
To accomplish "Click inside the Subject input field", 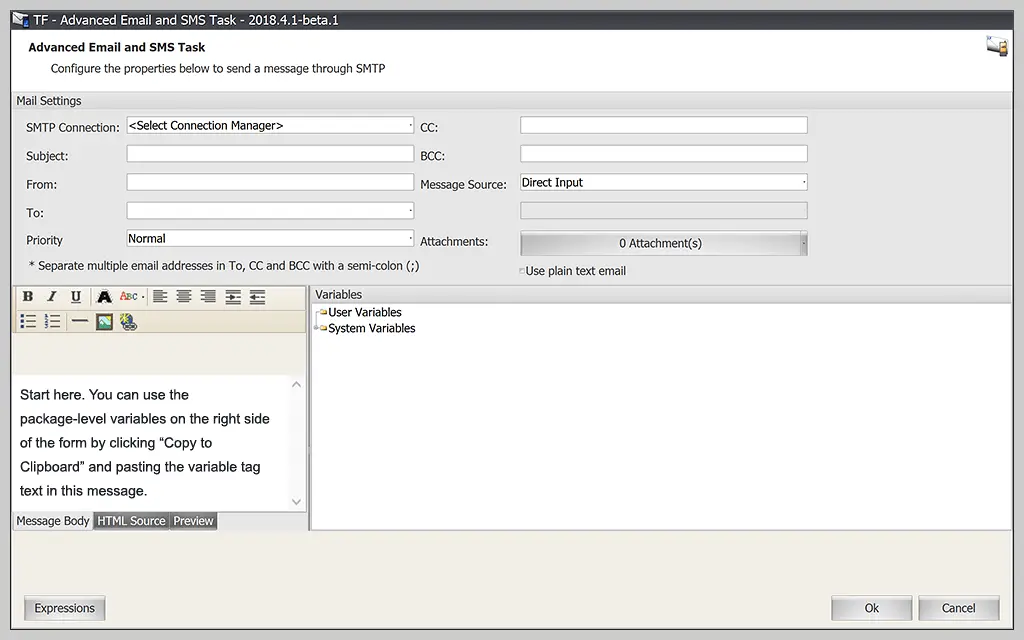I will (270, 153).
